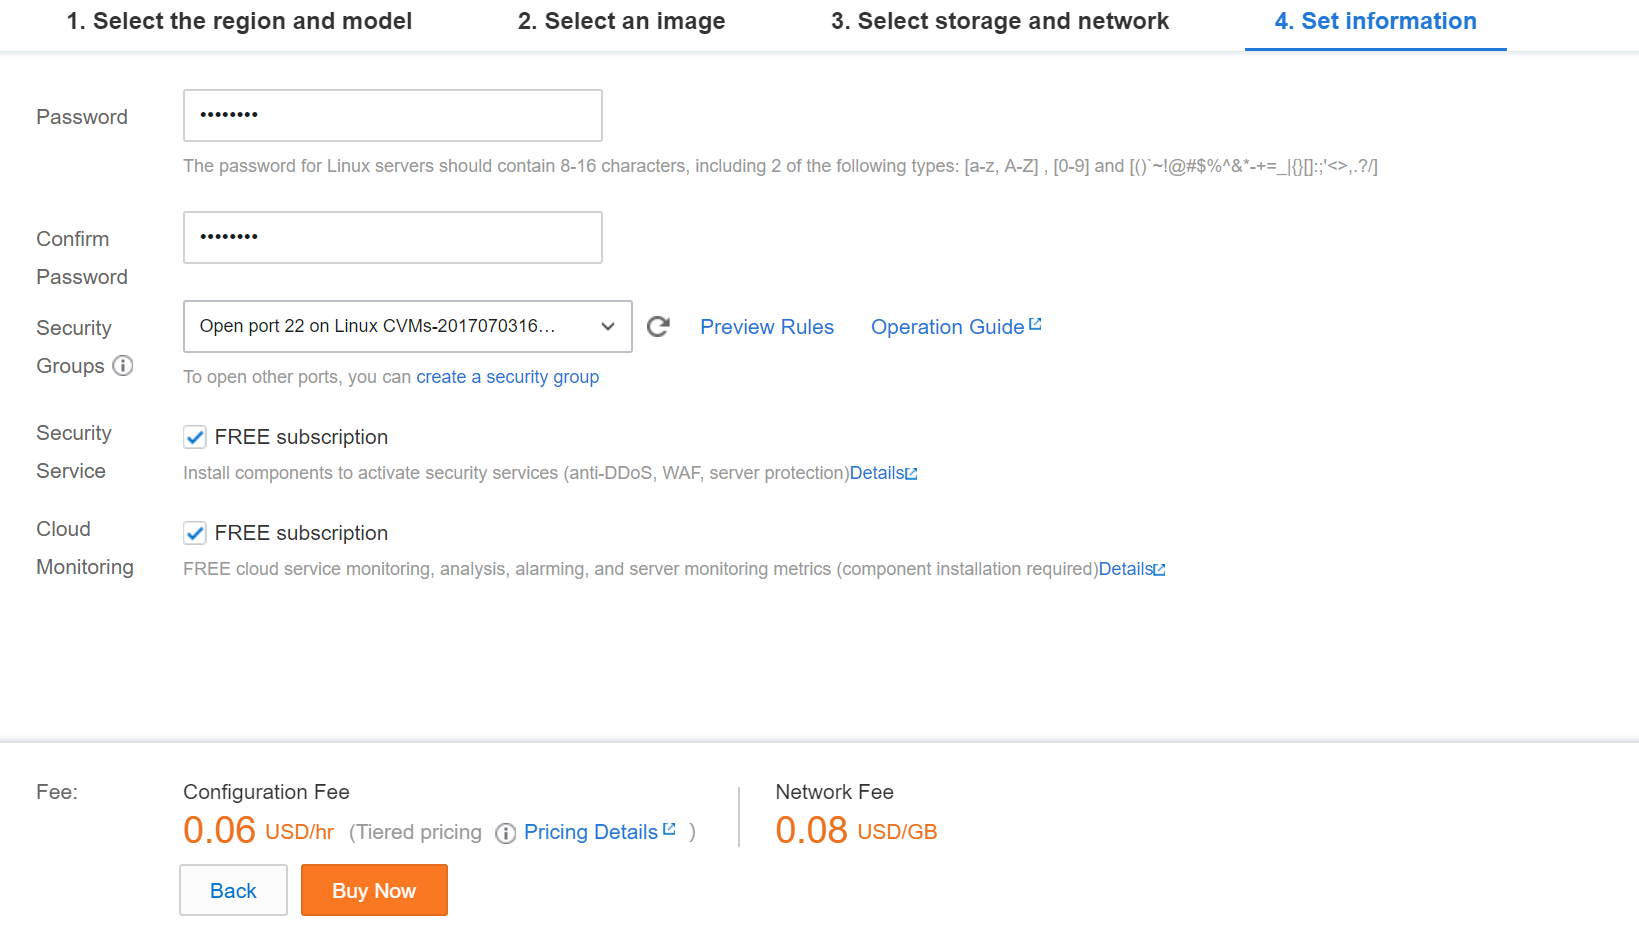The image size is (1639, 929).
Task: Open Tiered pricing info icon
Action: (506, 833)
